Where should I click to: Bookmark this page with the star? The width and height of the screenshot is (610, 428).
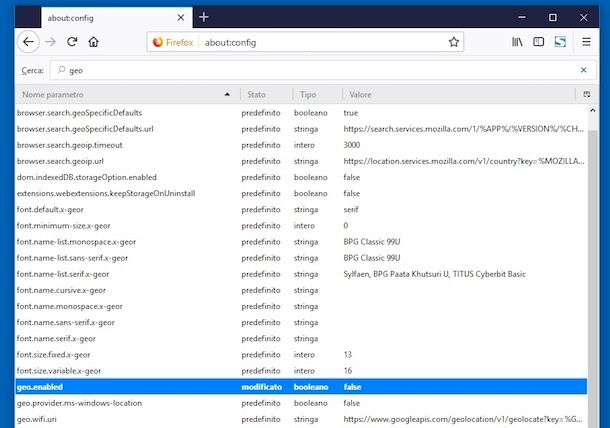454,42
